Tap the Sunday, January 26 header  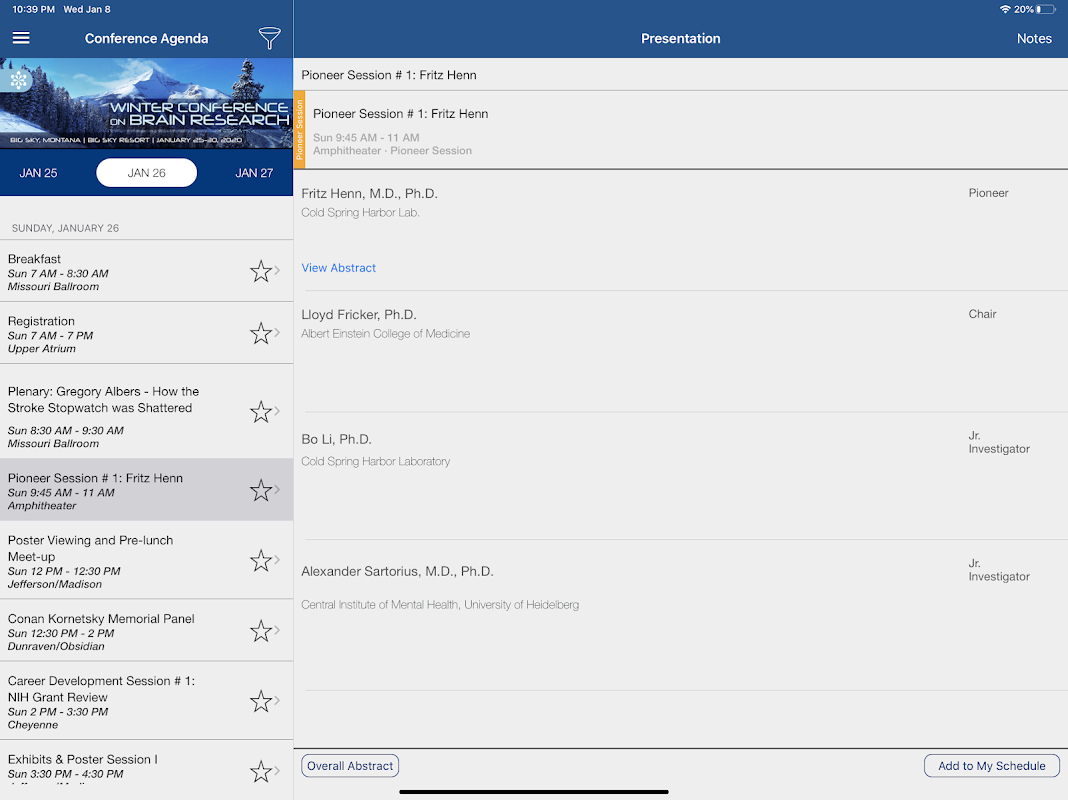pyautogui.click(x=65, y=228)
